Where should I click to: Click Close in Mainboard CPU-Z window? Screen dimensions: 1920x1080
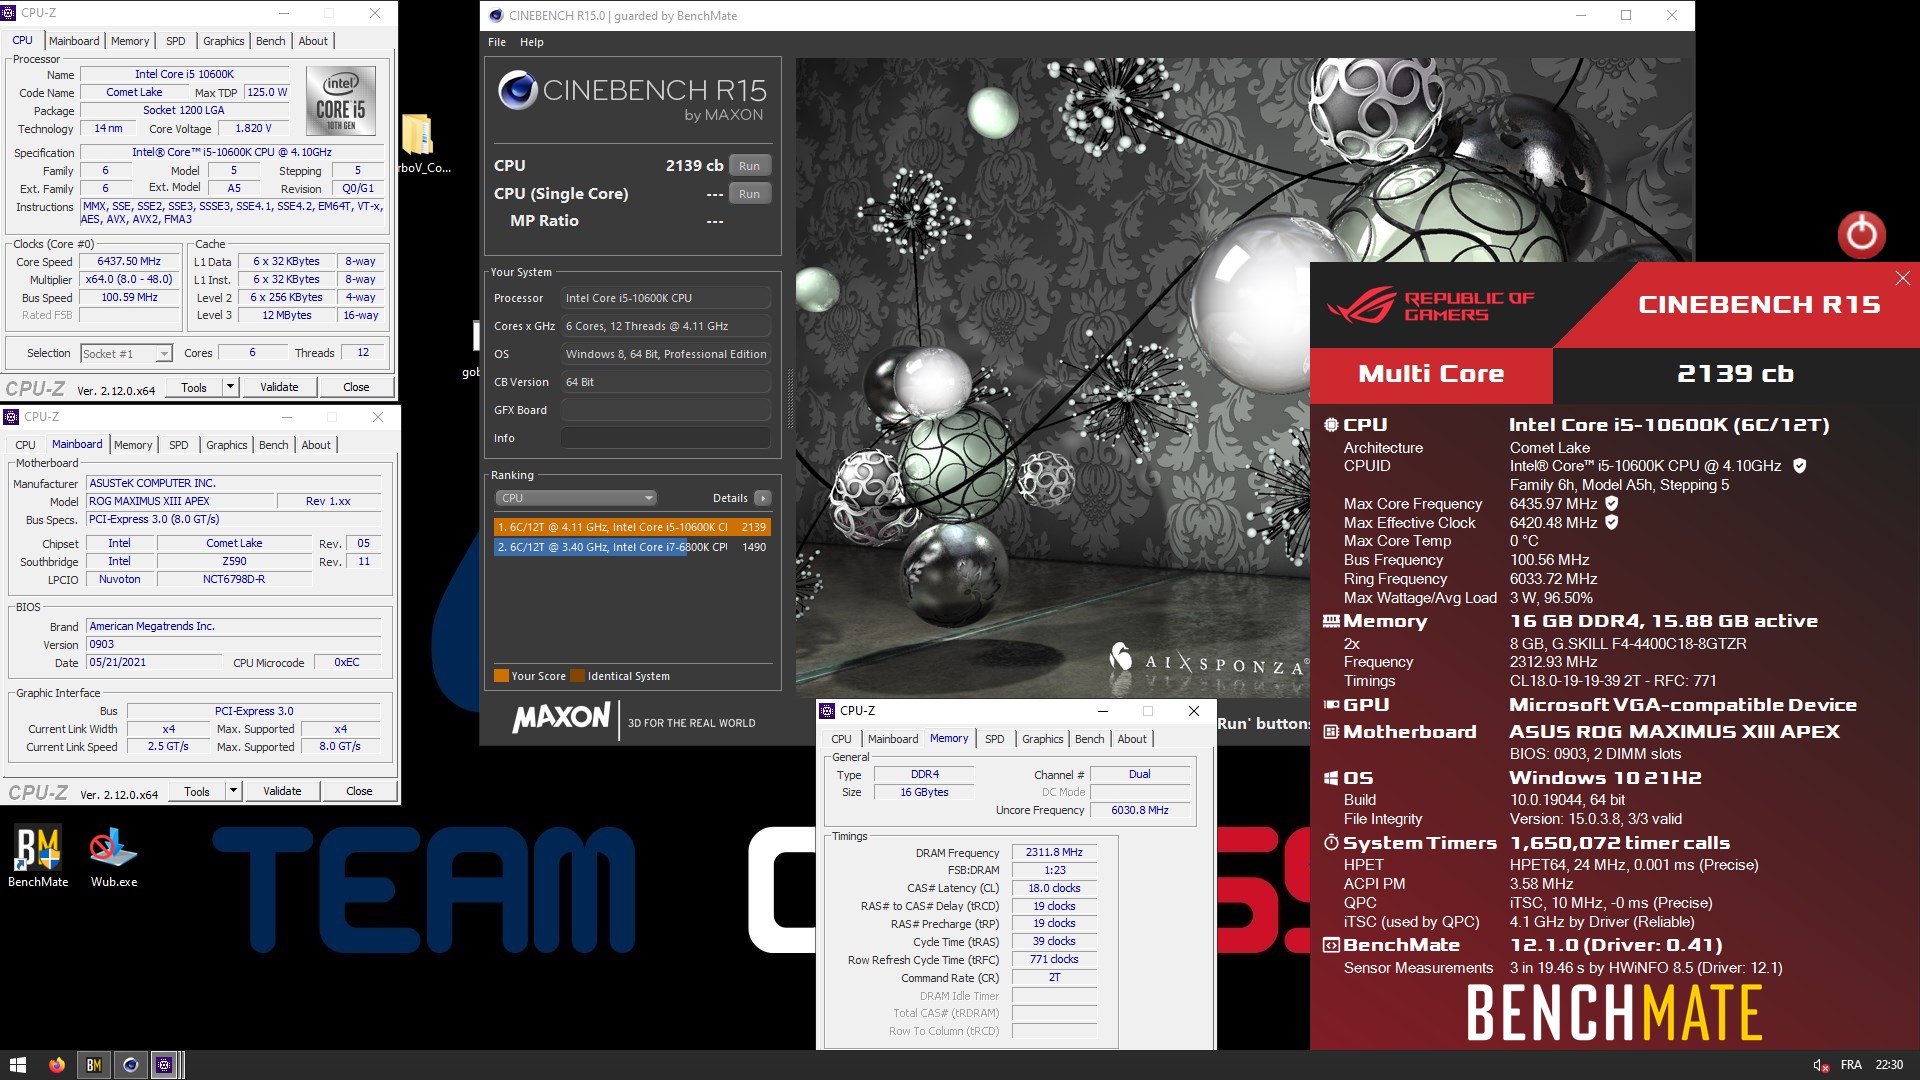coord(359,791)
